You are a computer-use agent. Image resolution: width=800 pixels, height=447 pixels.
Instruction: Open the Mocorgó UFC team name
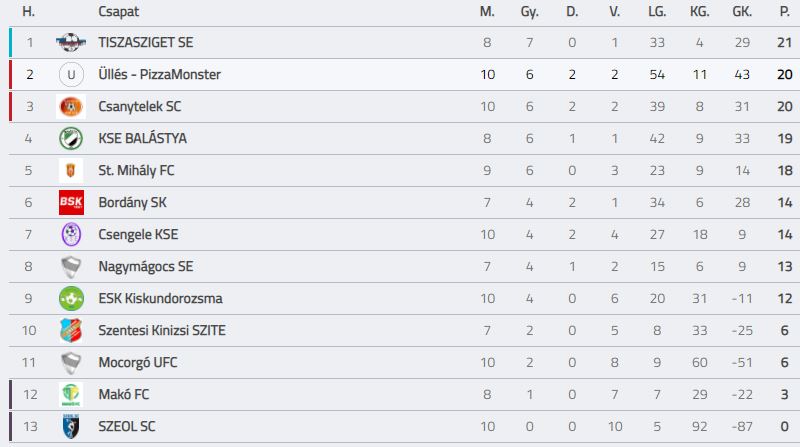tap(138, 362)
